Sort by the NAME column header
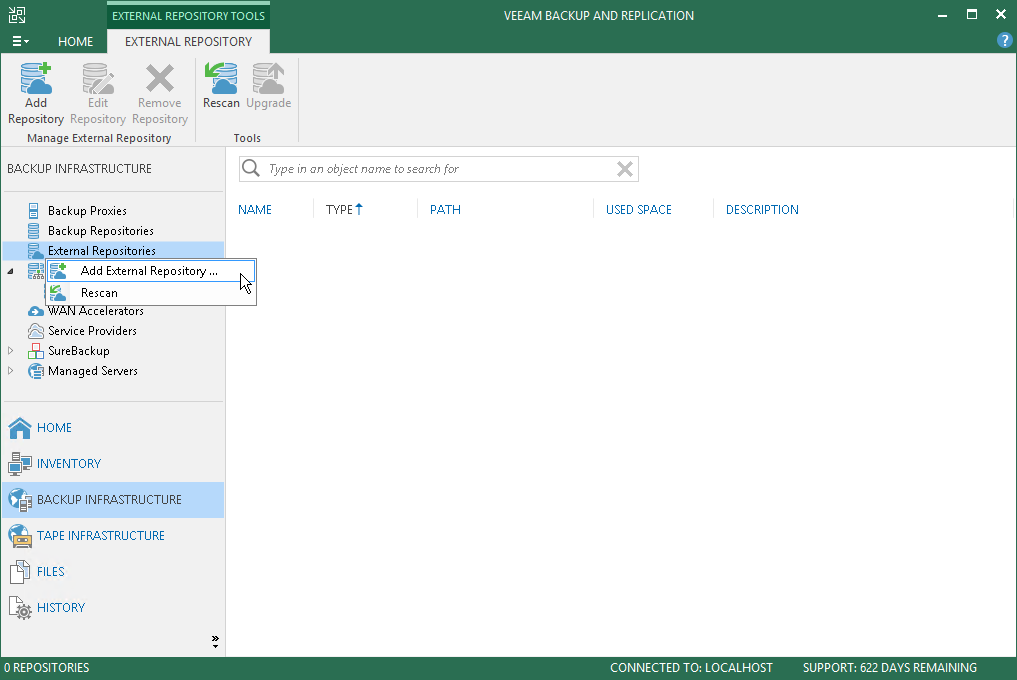Viewport: 1017px width, 680px height. 255,210
